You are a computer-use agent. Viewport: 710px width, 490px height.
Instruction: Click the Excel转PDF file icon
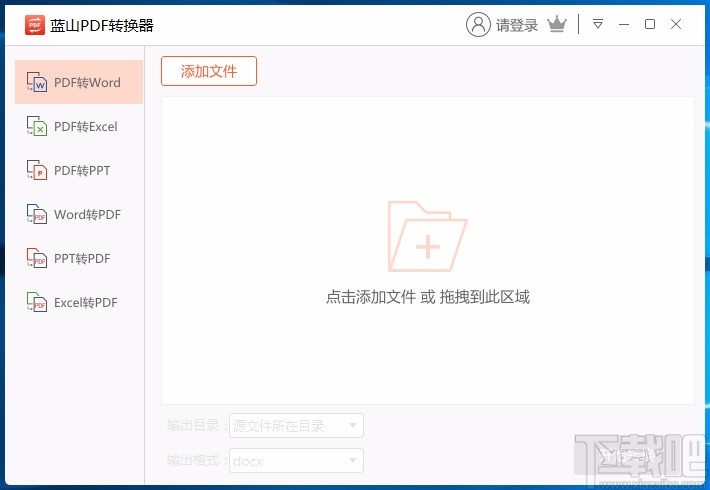(37, 302)
